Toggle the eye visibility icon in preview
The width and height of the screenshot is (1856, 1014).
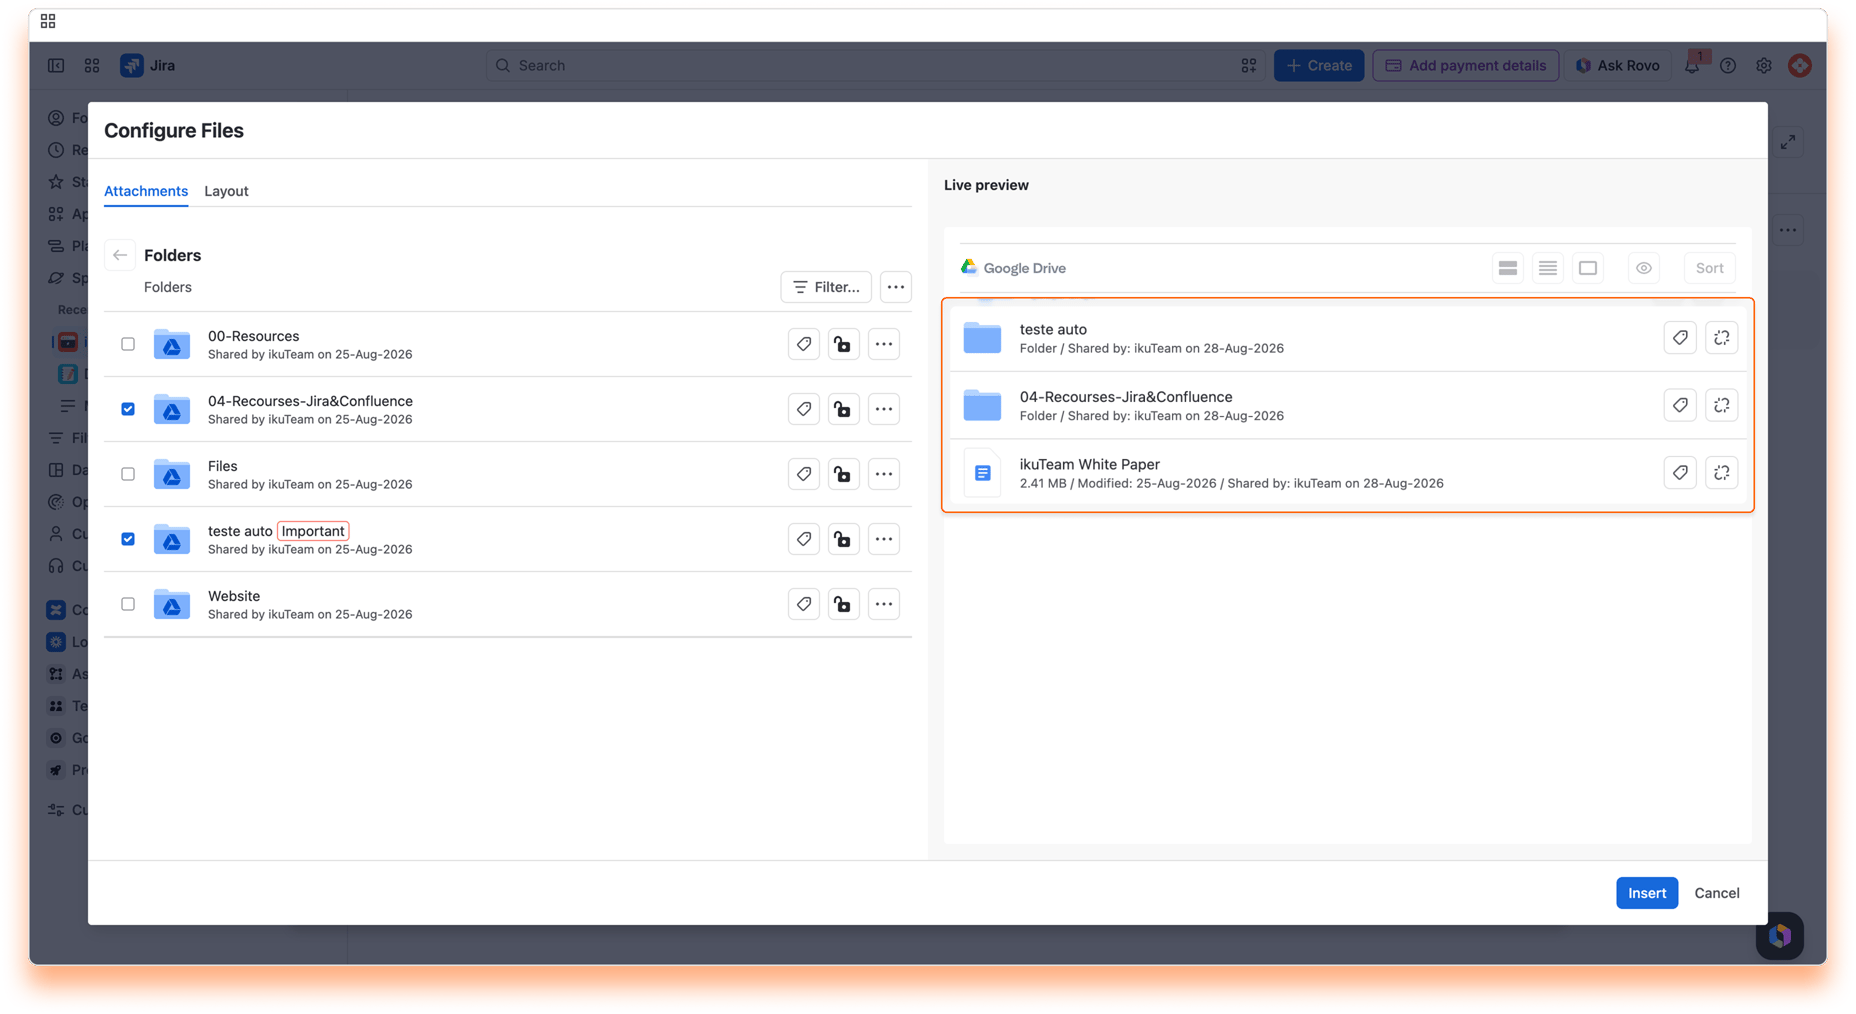click(x=1644, y=268)
